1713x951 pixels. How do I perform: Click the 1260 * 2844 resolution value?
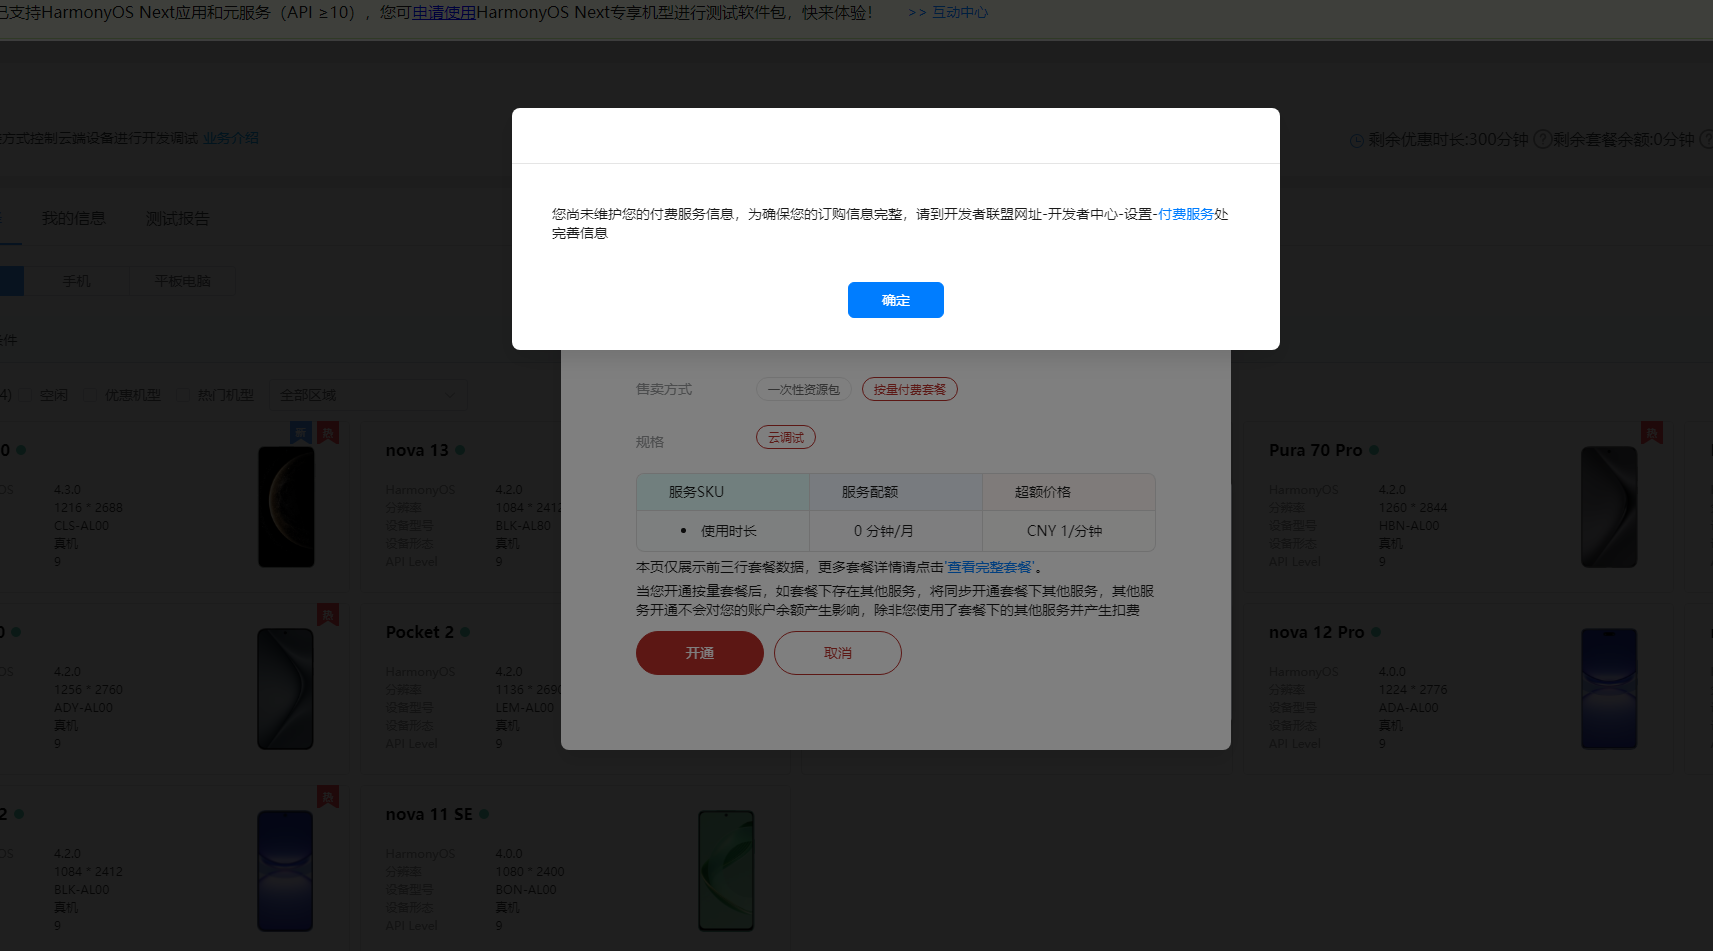[x=1413, y=508]
